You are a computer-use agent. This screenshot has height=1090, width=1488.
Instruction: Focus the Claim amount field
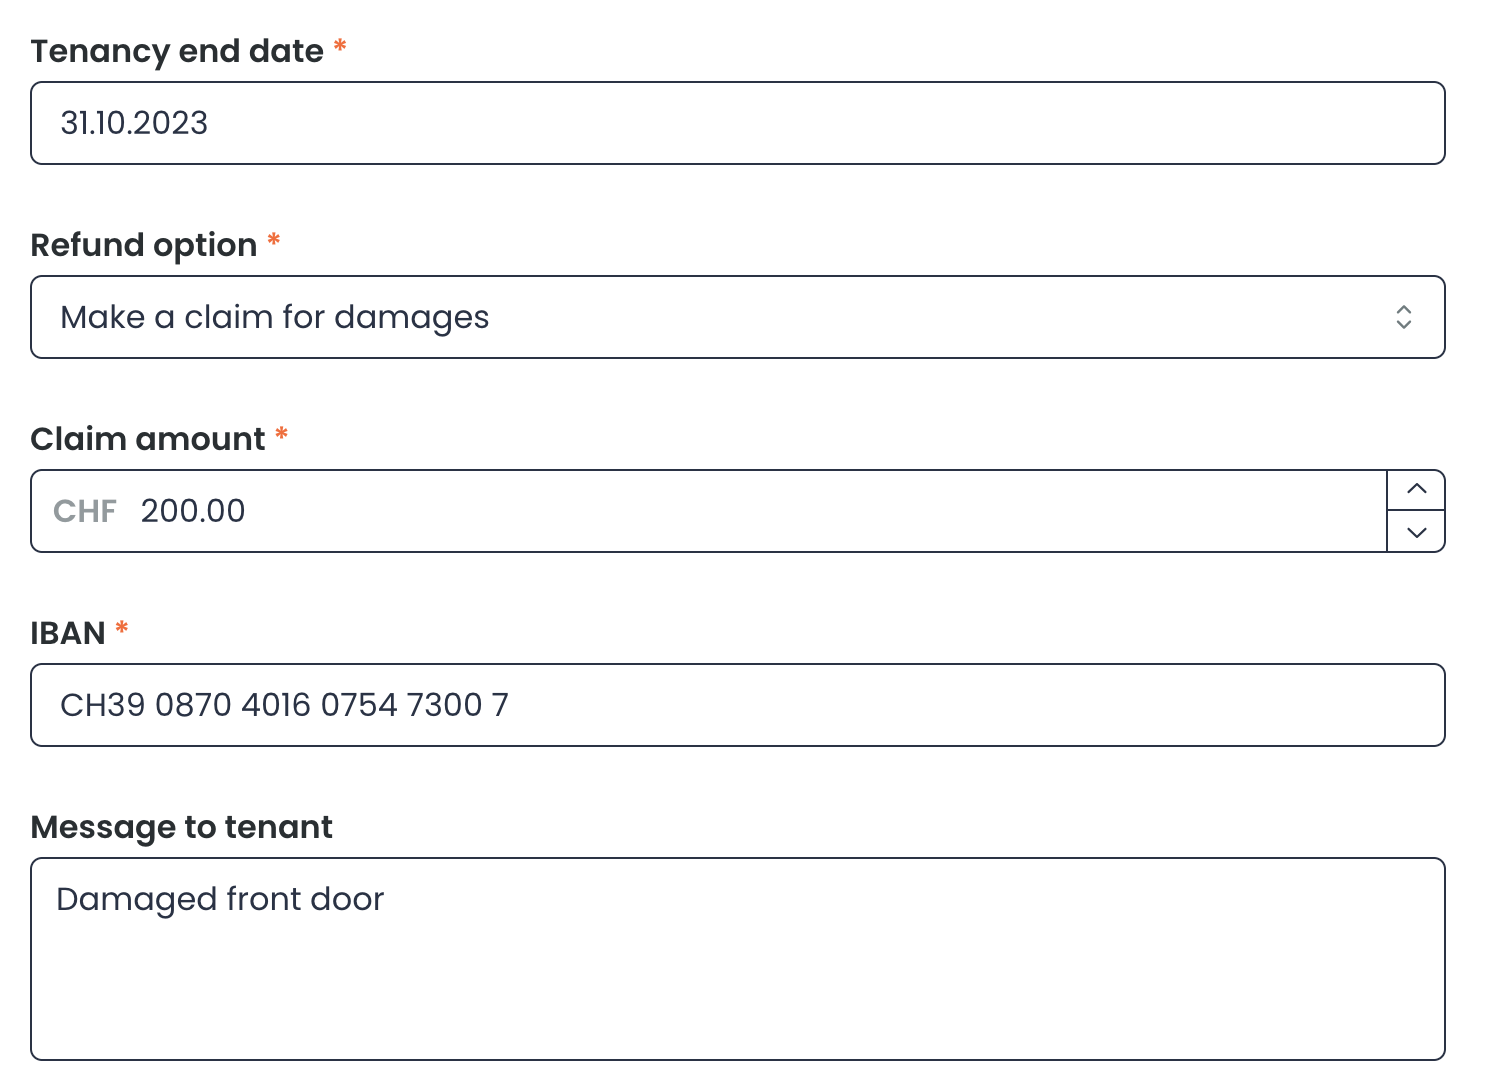pos(700,510)
